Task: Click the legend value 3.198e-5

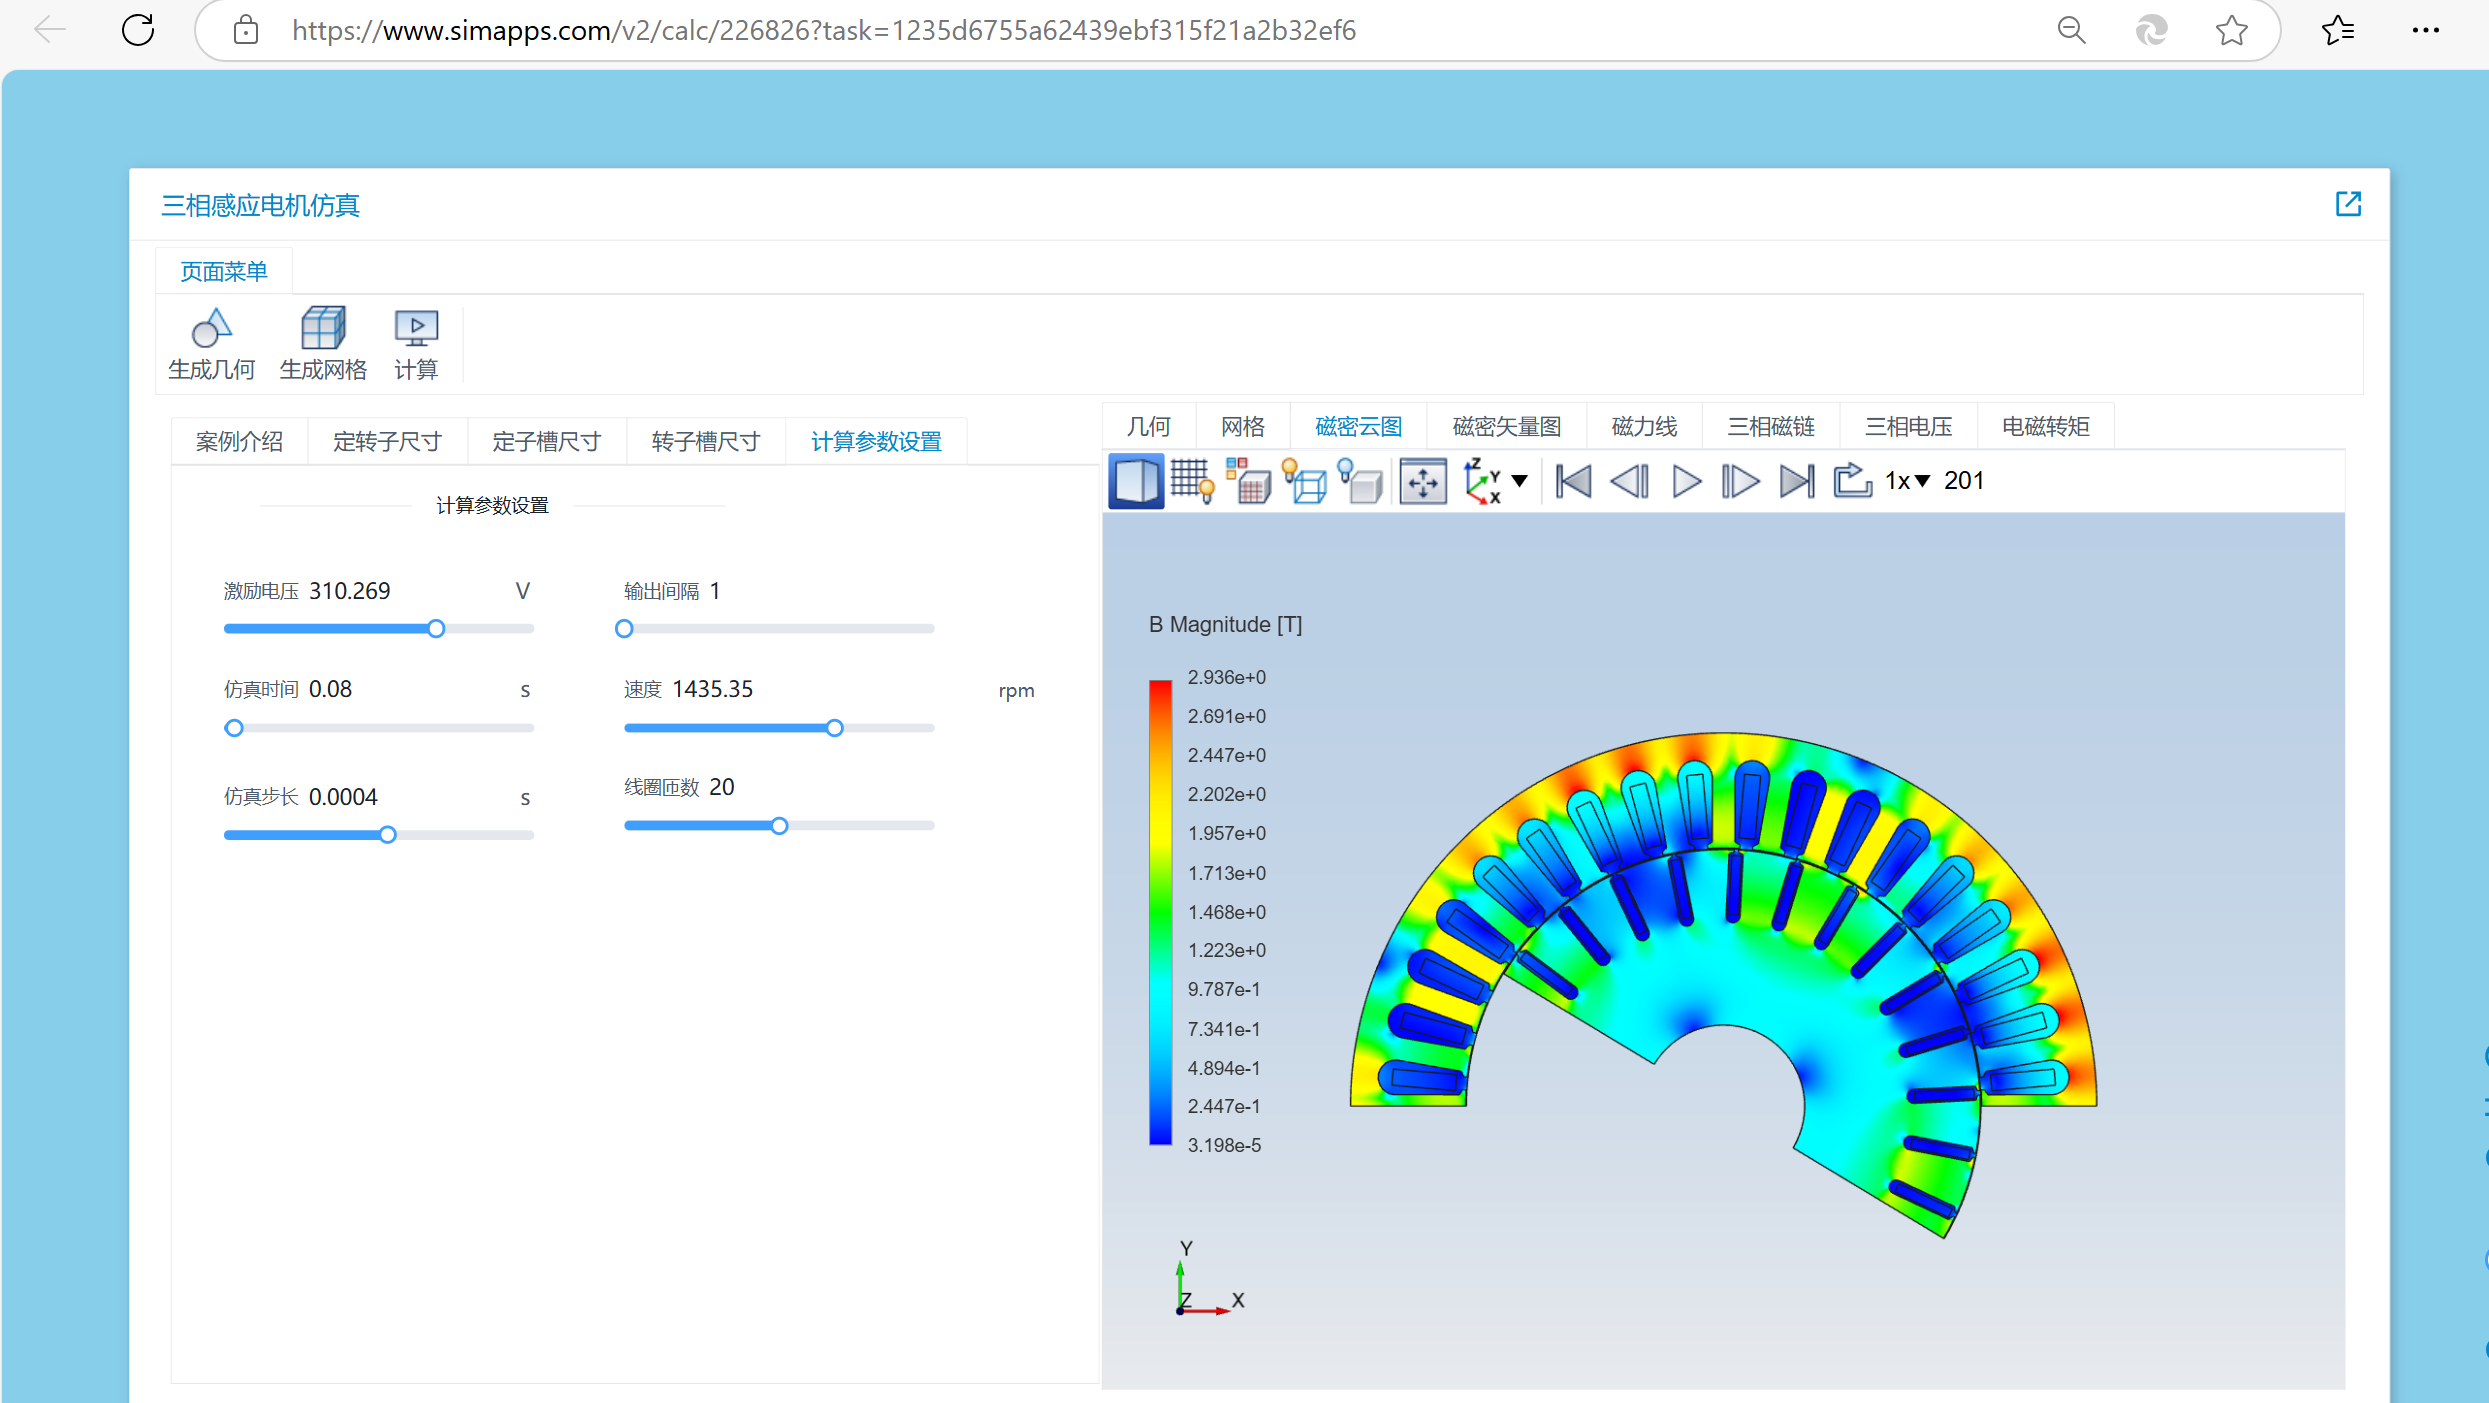Action: click(x=1224, y=1145)
